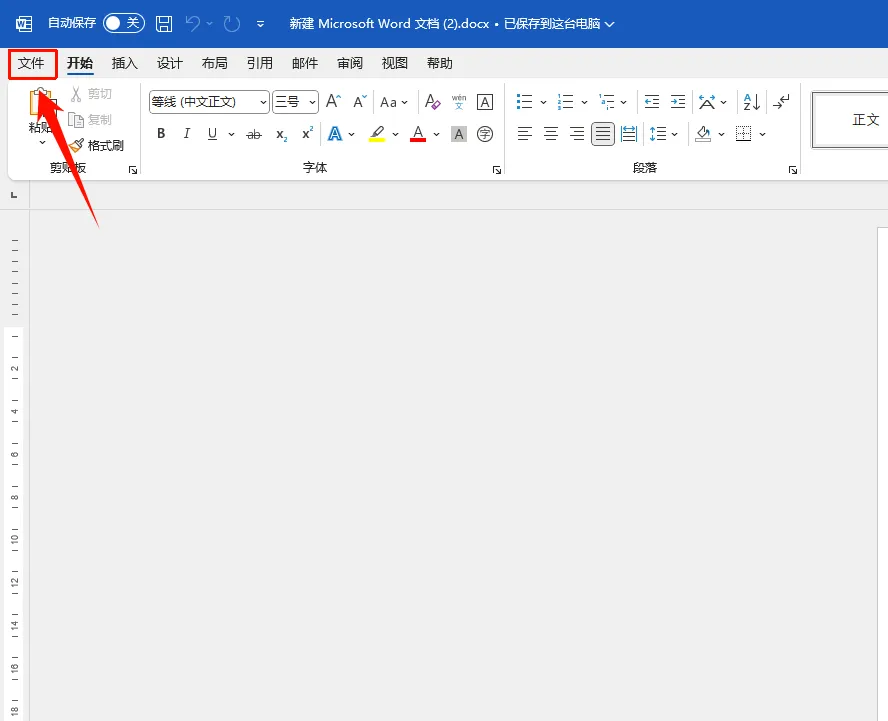Apply character border icon
888x721 pixels.
pos(485,102)
